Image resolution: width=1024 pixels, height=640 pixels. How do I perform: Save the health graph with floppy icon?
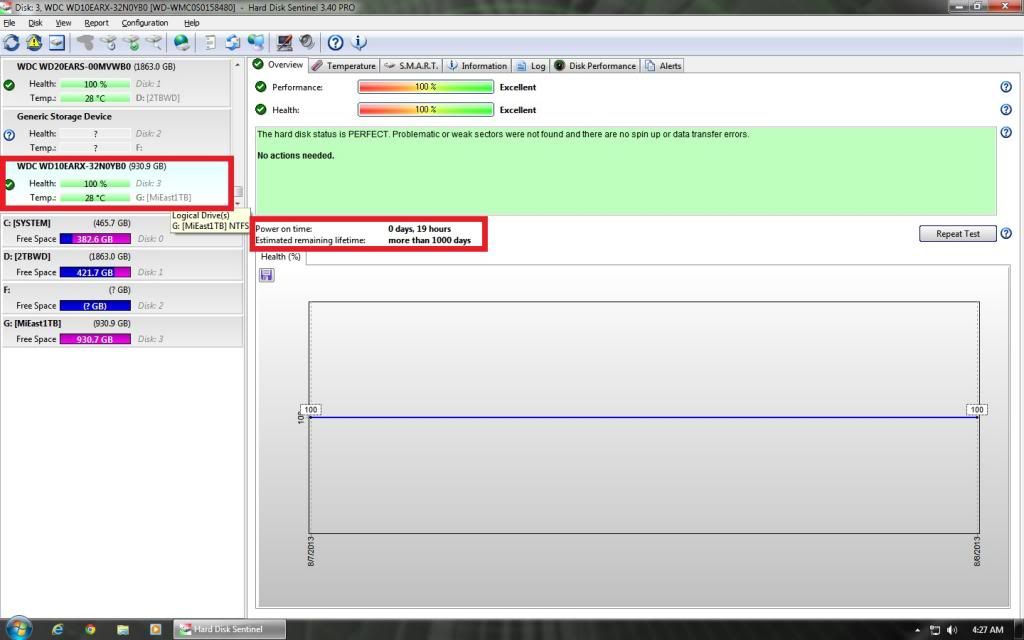coord(266,275)
